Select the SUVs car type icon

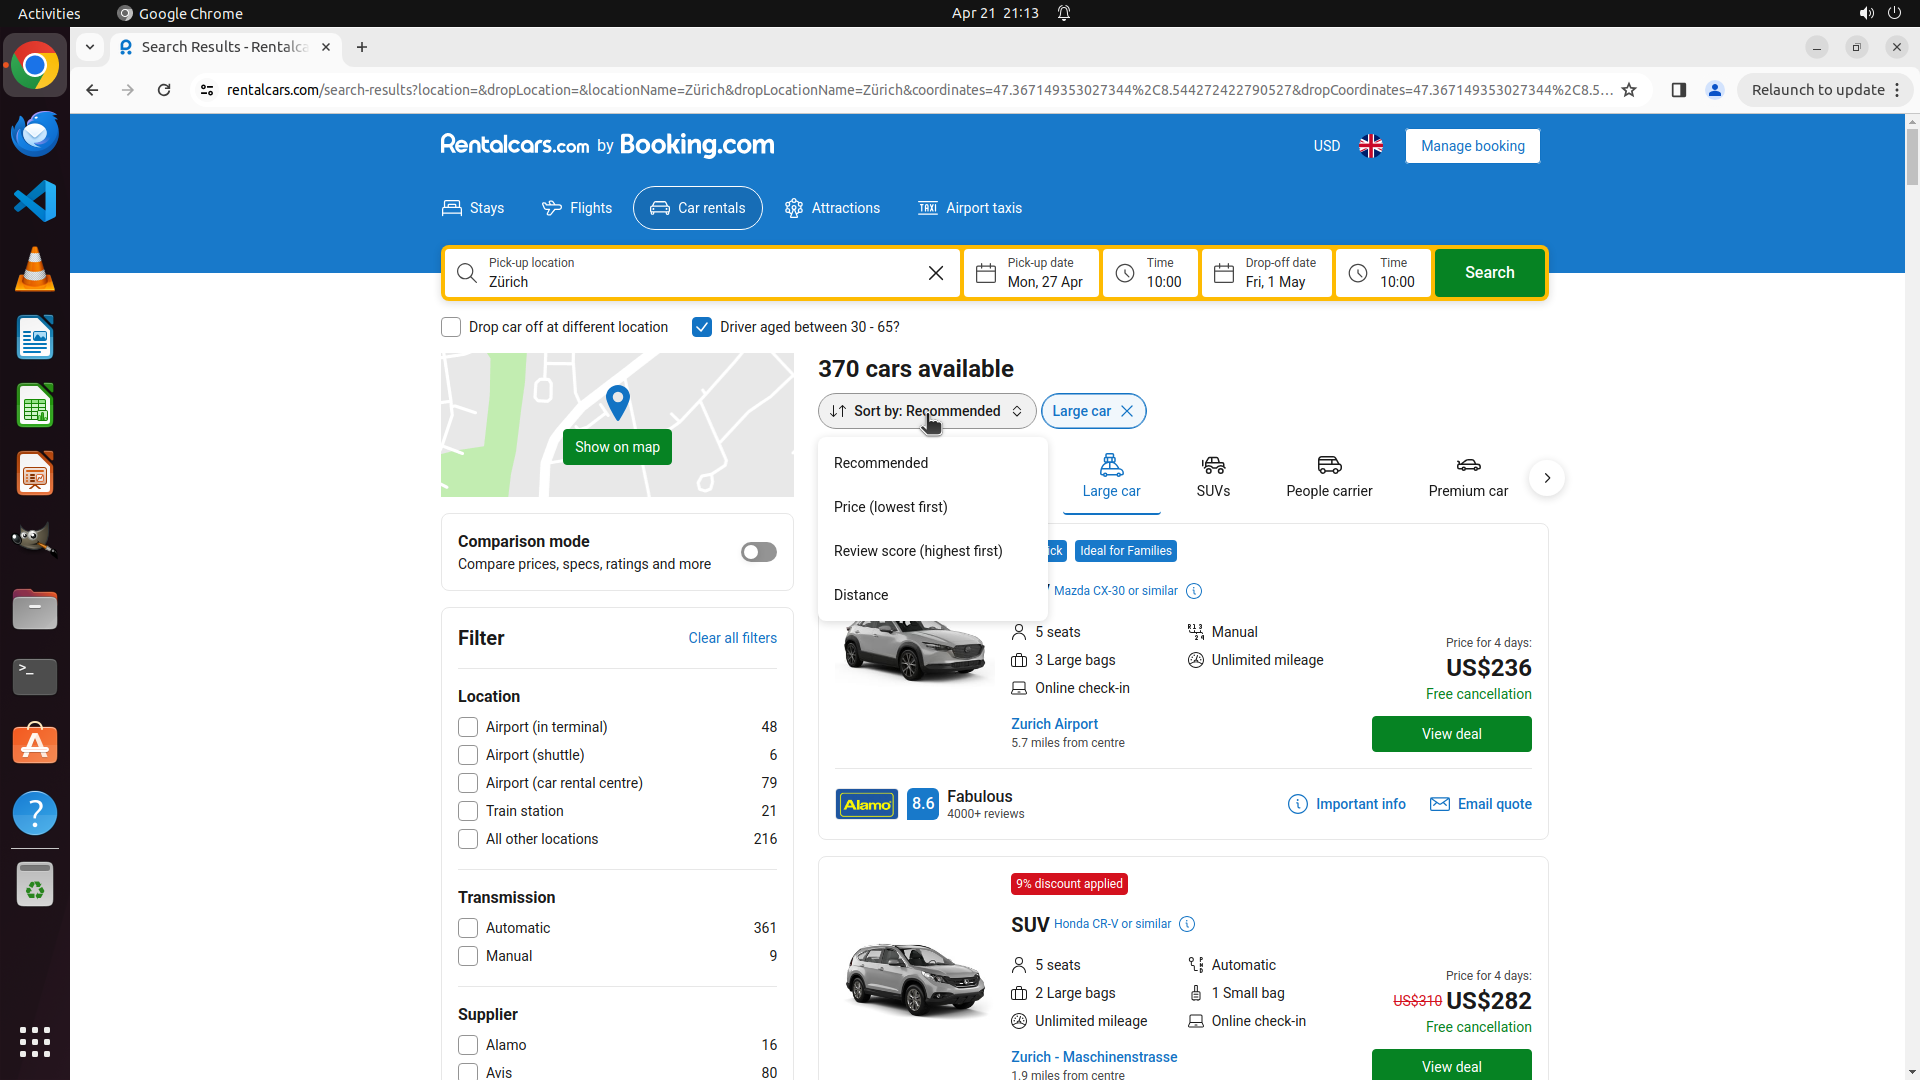pyautogui.click(x=1213, y=476)
